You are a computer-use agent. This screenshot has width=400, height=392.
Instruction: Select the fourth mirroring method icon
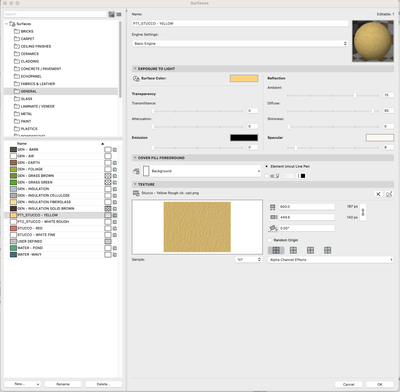328,250
